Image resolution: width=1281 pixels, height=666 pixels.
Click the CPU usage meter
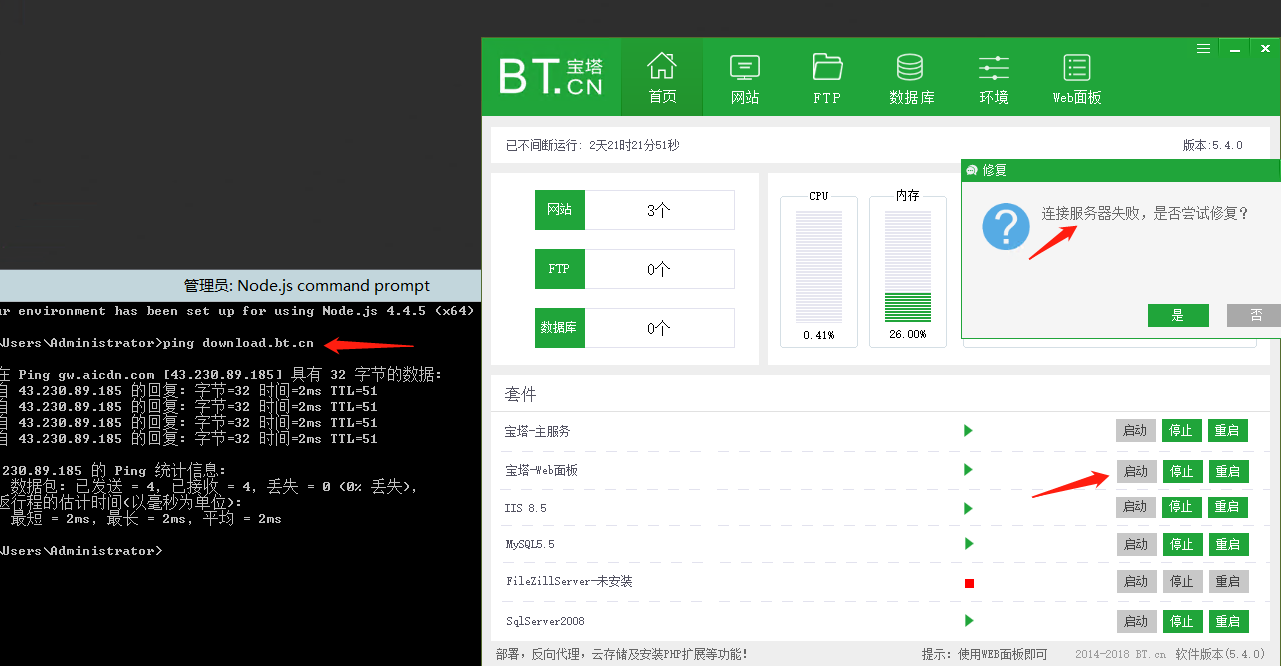(819, 267)
